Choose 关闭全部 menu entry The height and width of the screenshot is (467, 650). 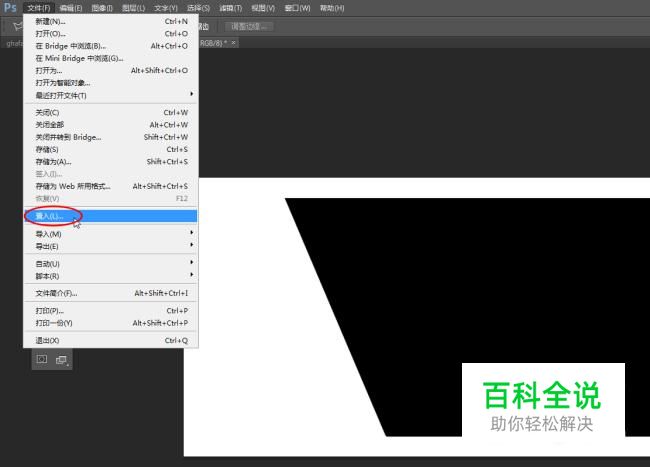(x=111, y=125)
